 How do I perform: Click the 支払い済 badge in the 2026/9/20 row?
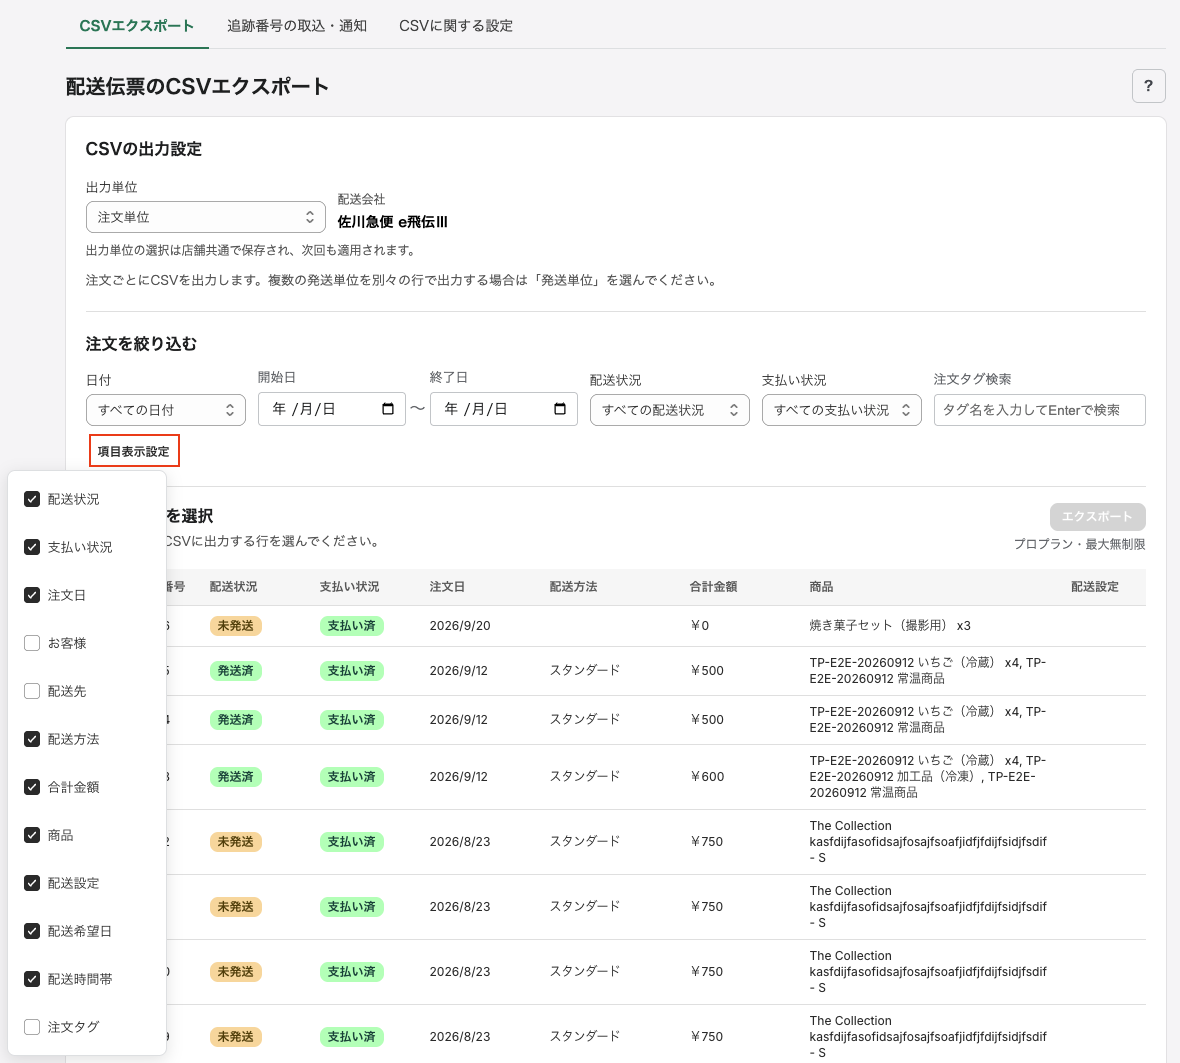click(351, 626)
